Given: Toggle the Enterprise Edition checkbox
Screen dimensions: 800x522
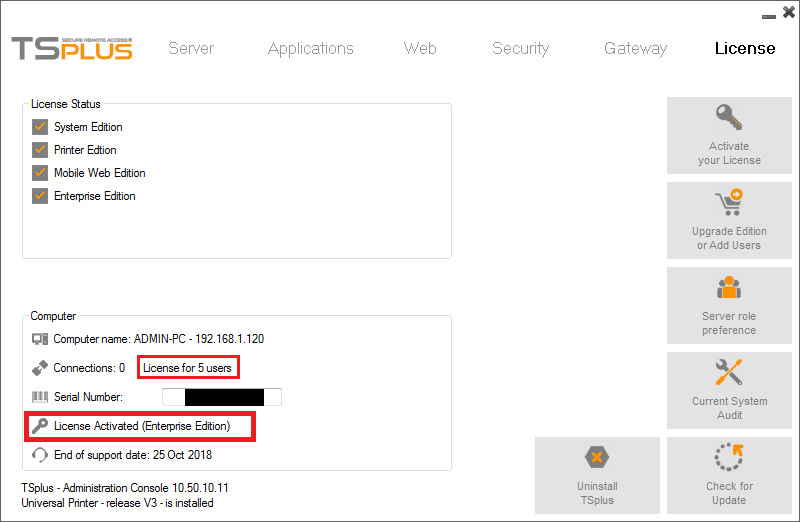Looking at the screenshot, I should (x=40, y=195).
